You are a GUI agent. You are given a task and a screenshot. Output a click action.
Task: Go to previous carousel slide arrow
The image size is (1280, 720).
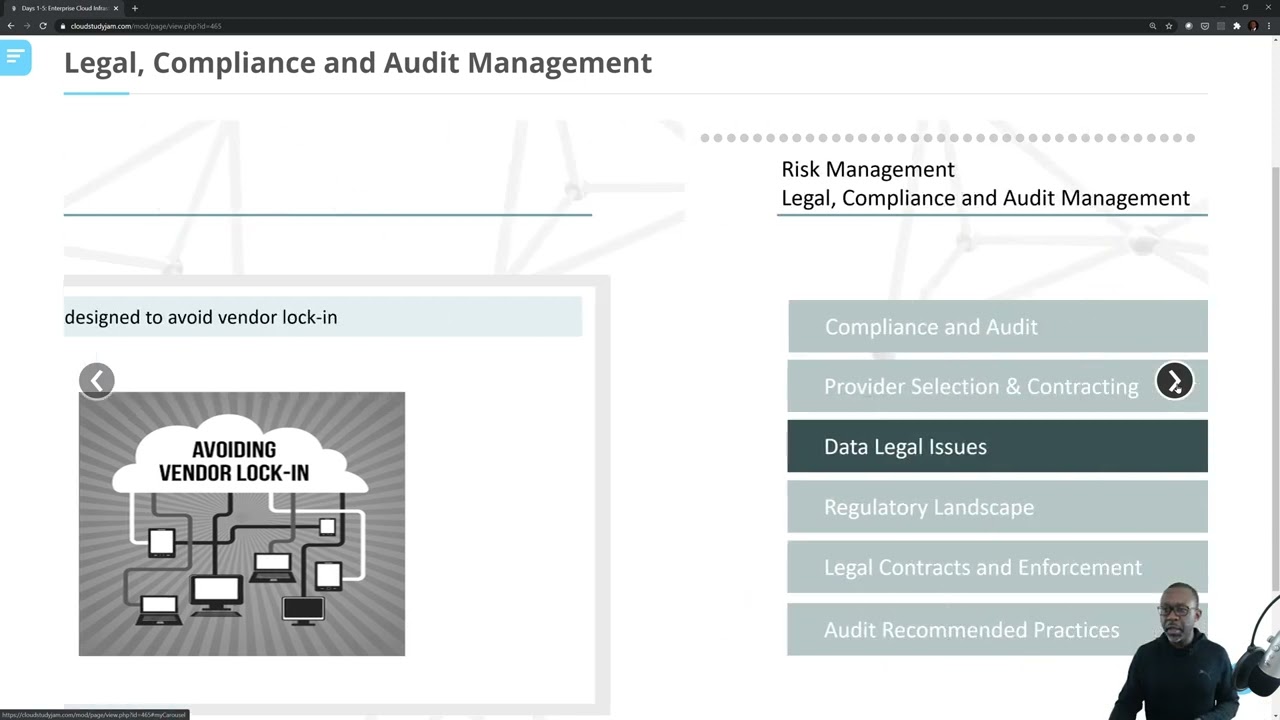point(97,380)
